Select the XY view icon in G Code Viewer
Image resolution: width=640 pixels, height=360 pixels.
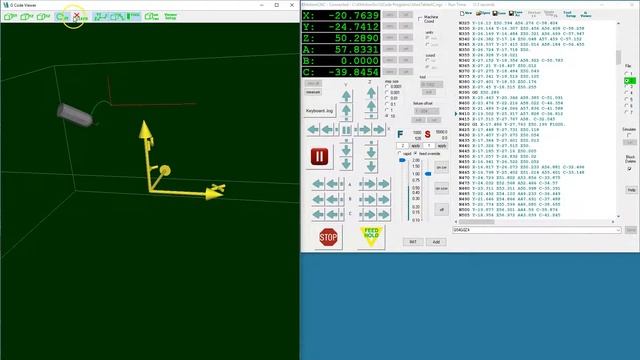(x=10, y=16)
